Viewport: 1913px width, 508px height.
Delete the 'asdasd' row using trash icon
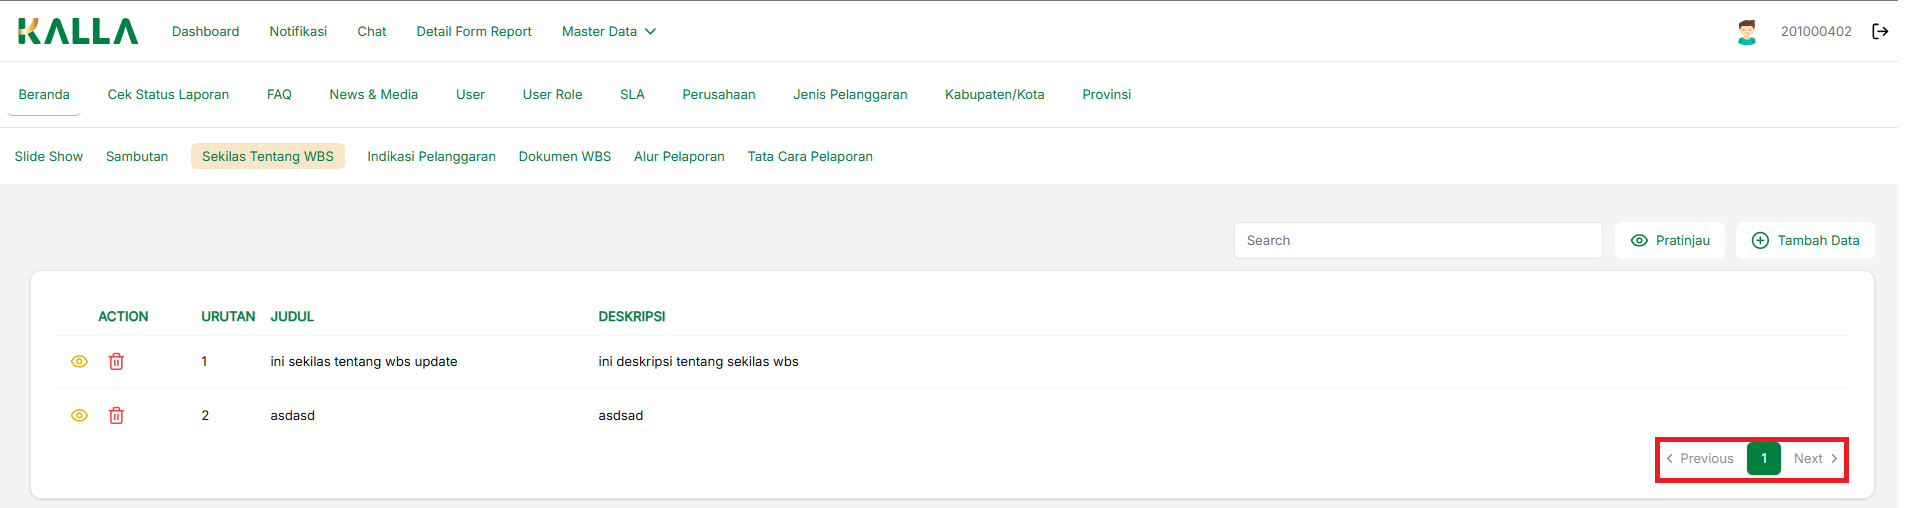click(x=116, y=416)
